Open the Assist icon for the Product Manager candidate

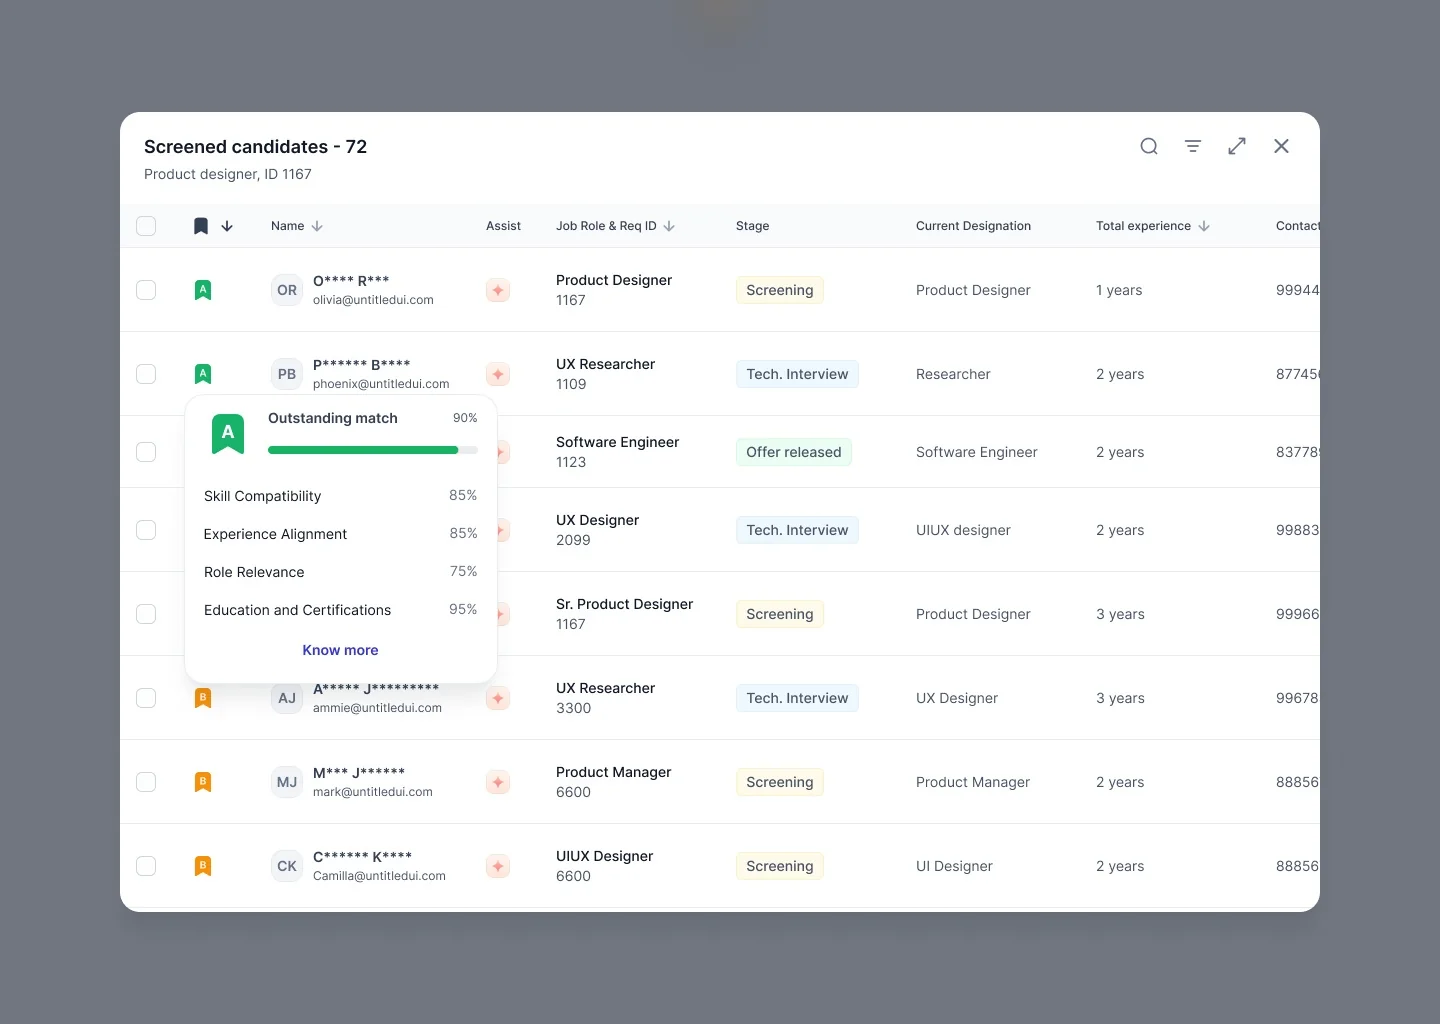click(x=497, y=782)
